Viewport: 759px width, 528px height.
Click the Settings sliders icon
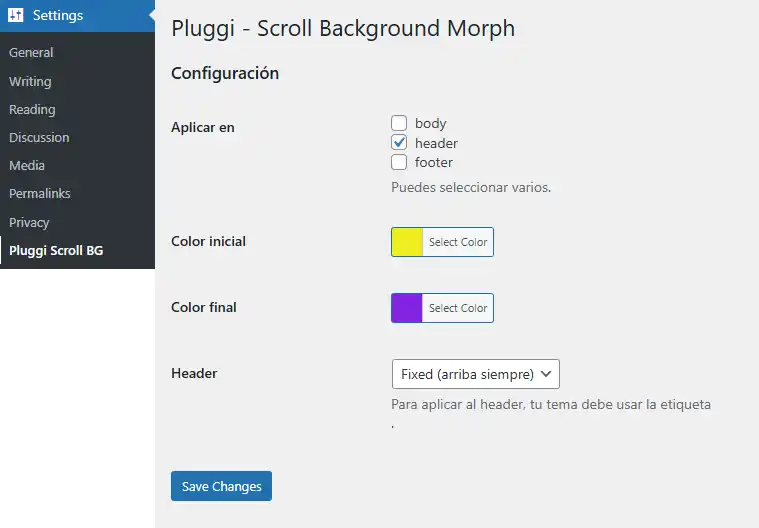pyautogui.click(x=15, y=15)
